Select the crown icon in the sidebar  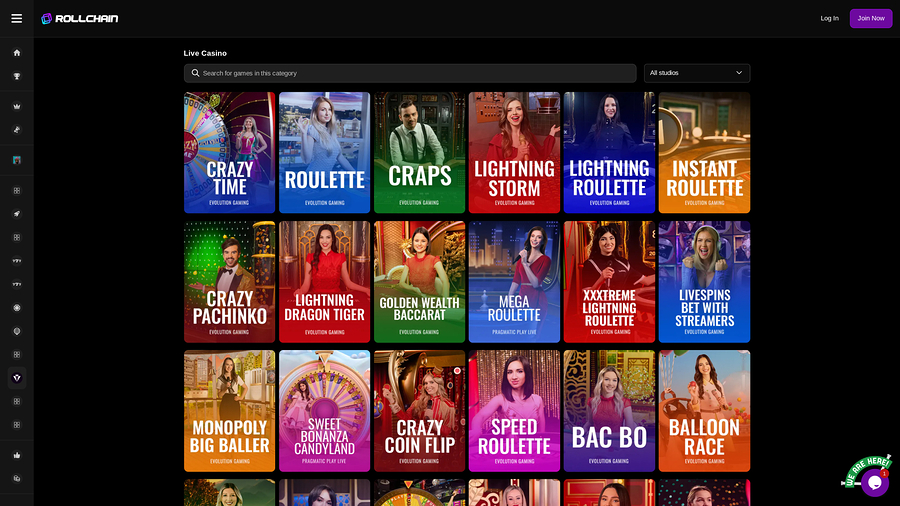(16, 106)
